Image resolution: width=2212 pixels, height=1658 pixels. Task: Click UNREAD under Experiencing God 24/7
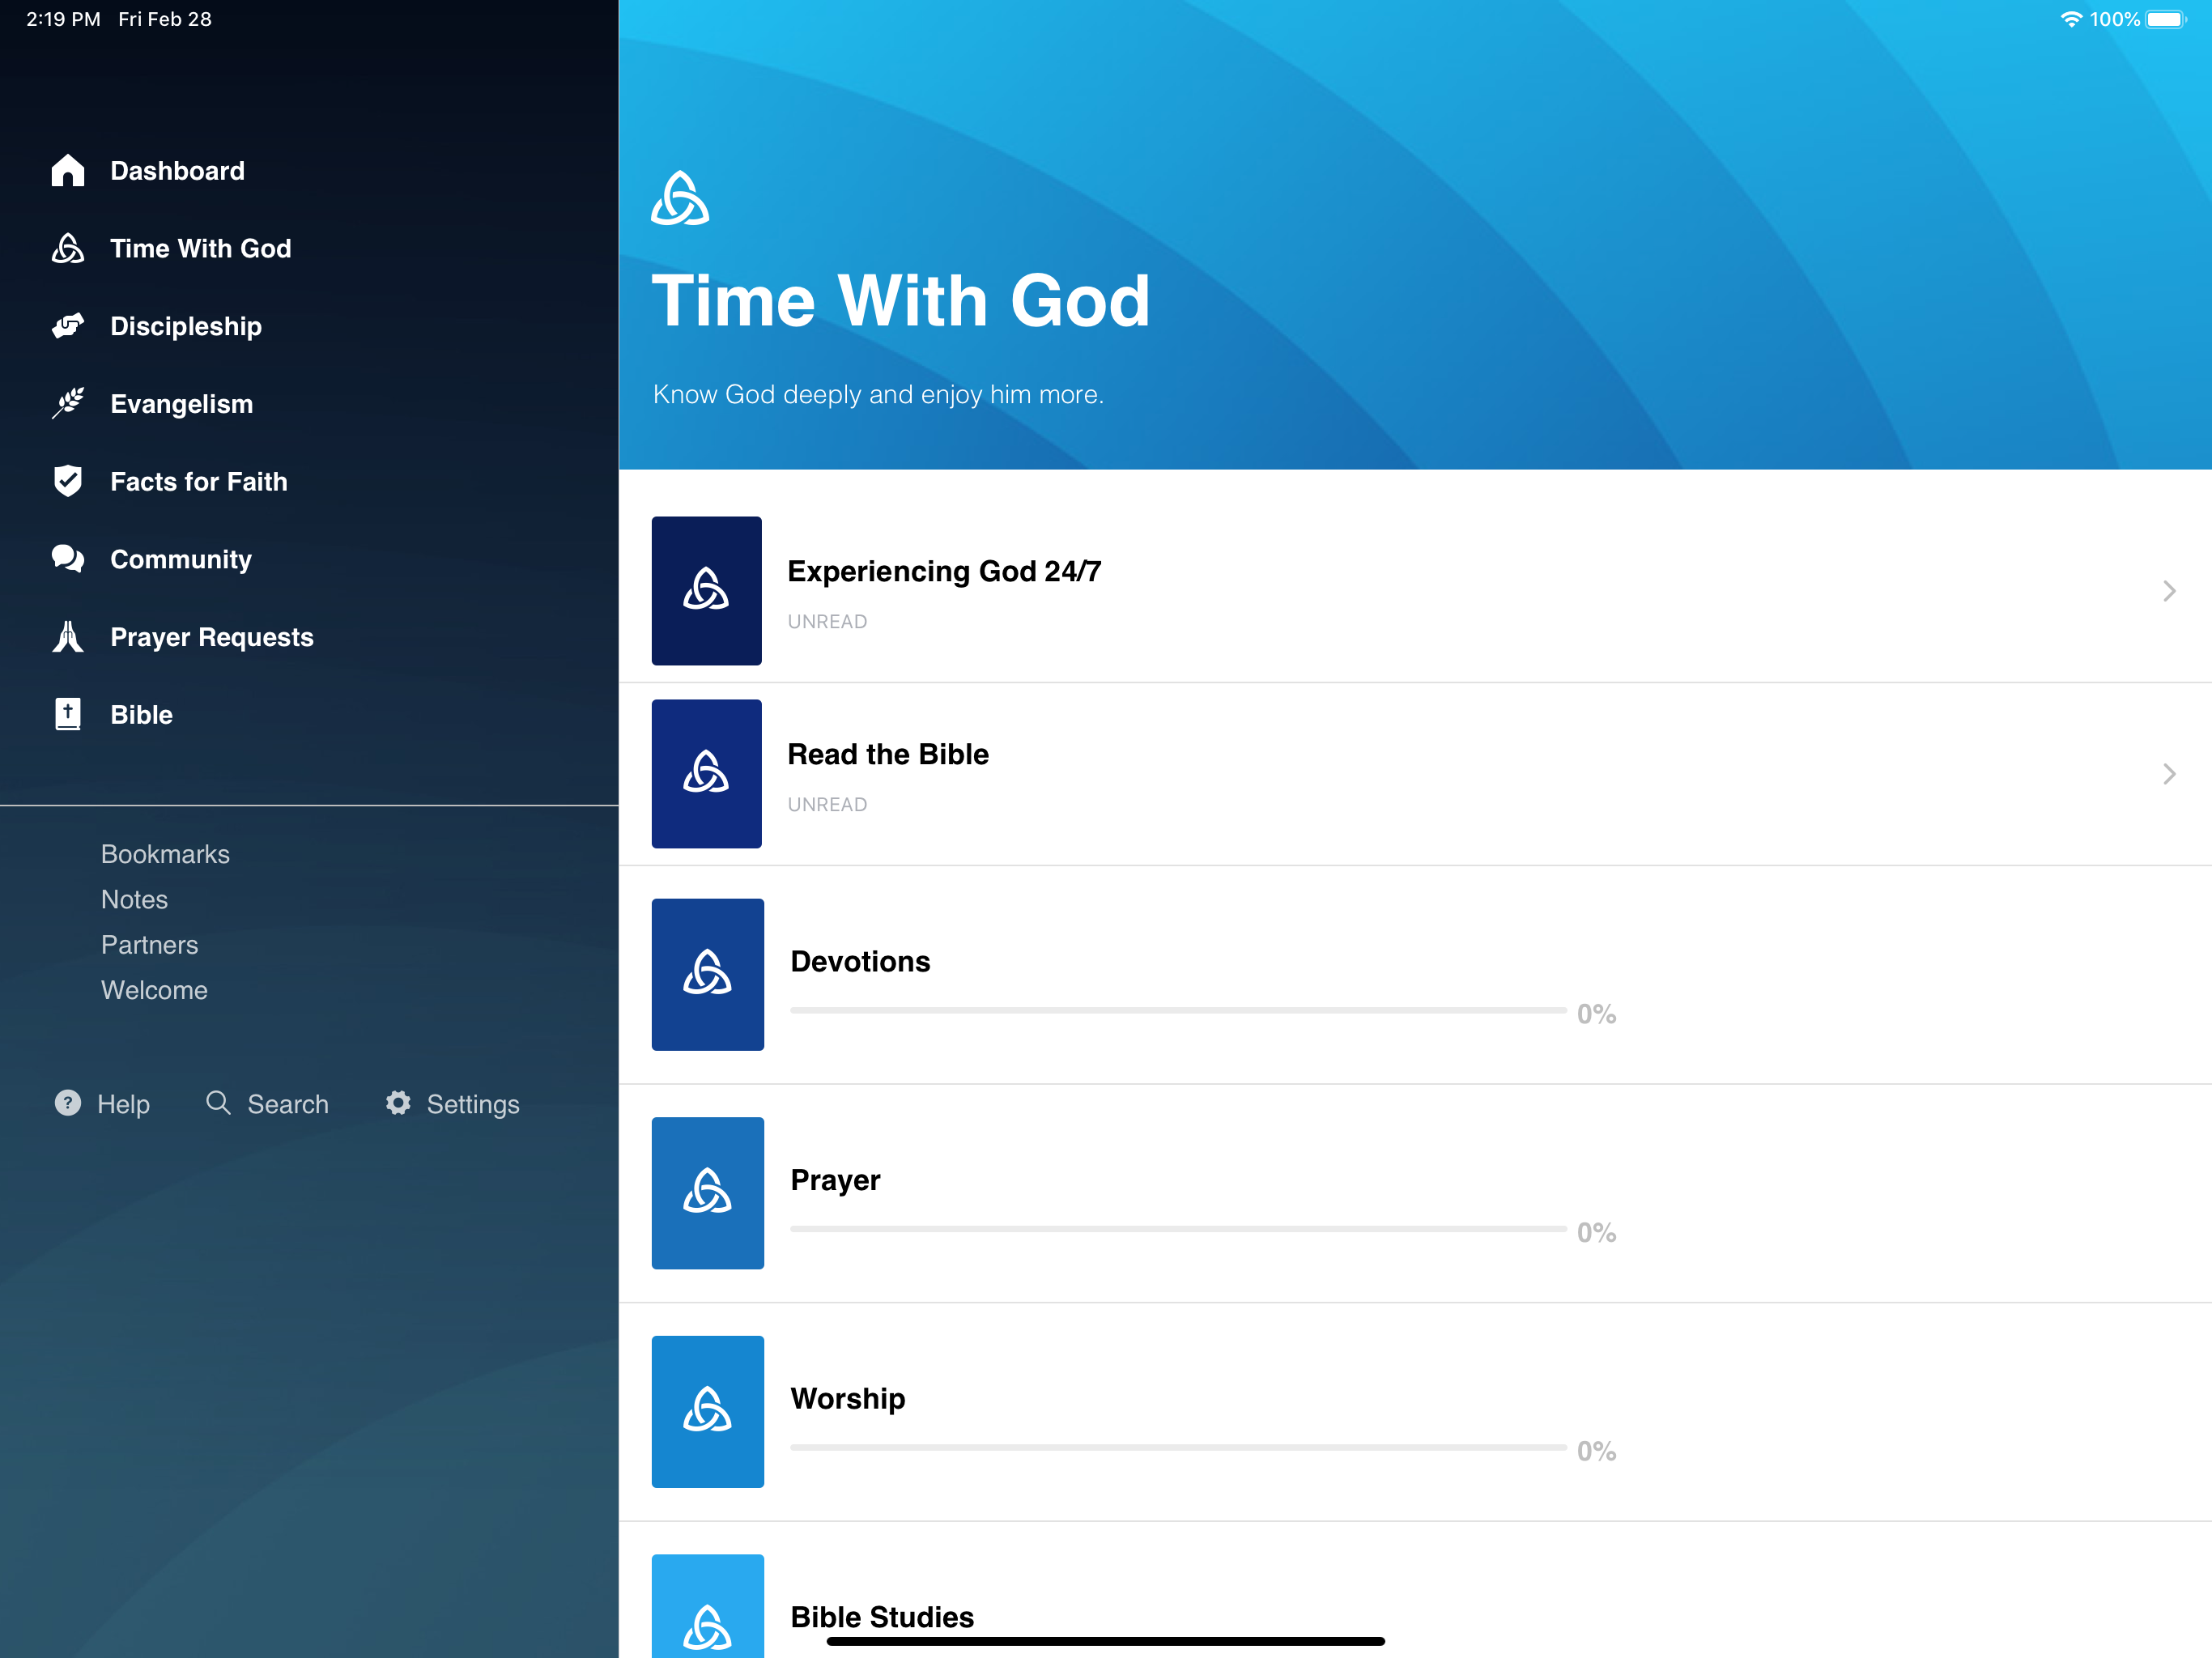827,621
